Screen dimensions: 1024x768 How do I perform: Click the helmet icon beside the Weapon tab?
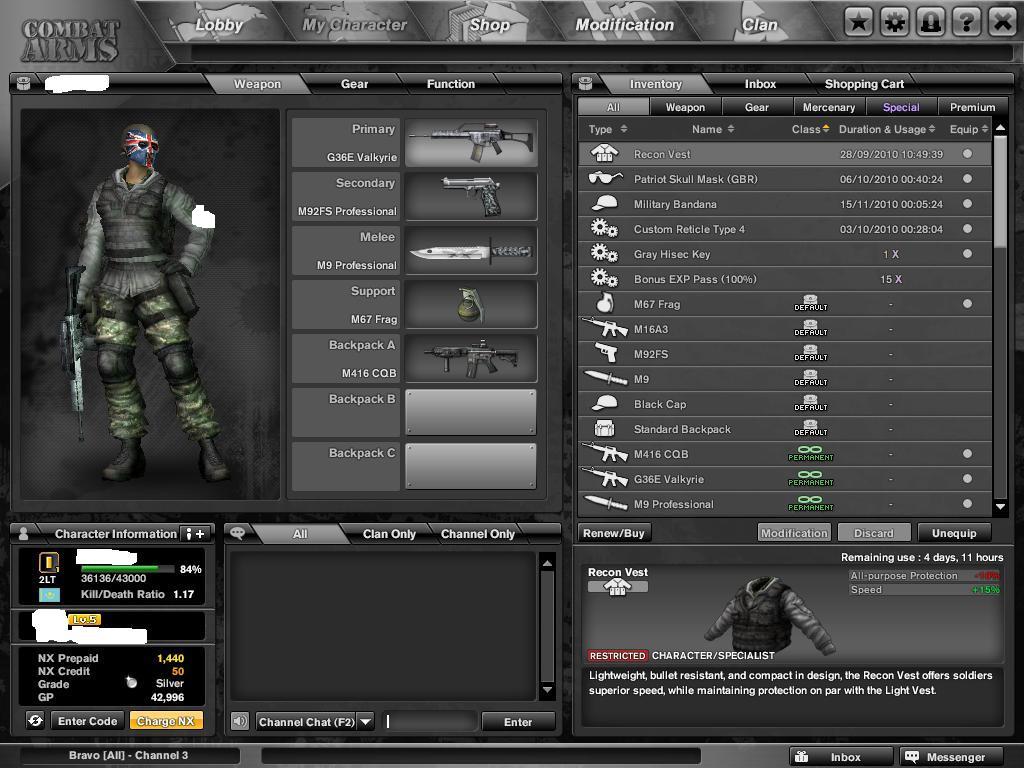24,83
